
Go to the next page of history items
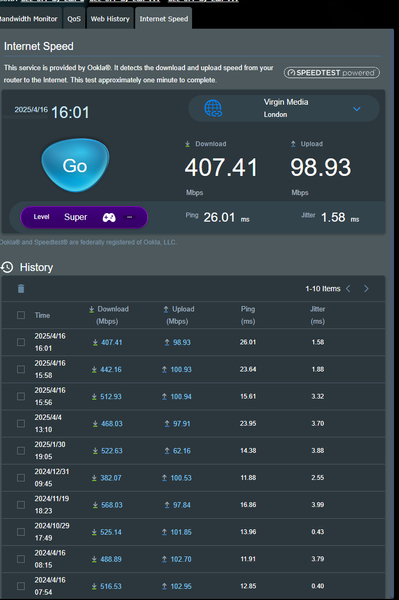(366, 289)
